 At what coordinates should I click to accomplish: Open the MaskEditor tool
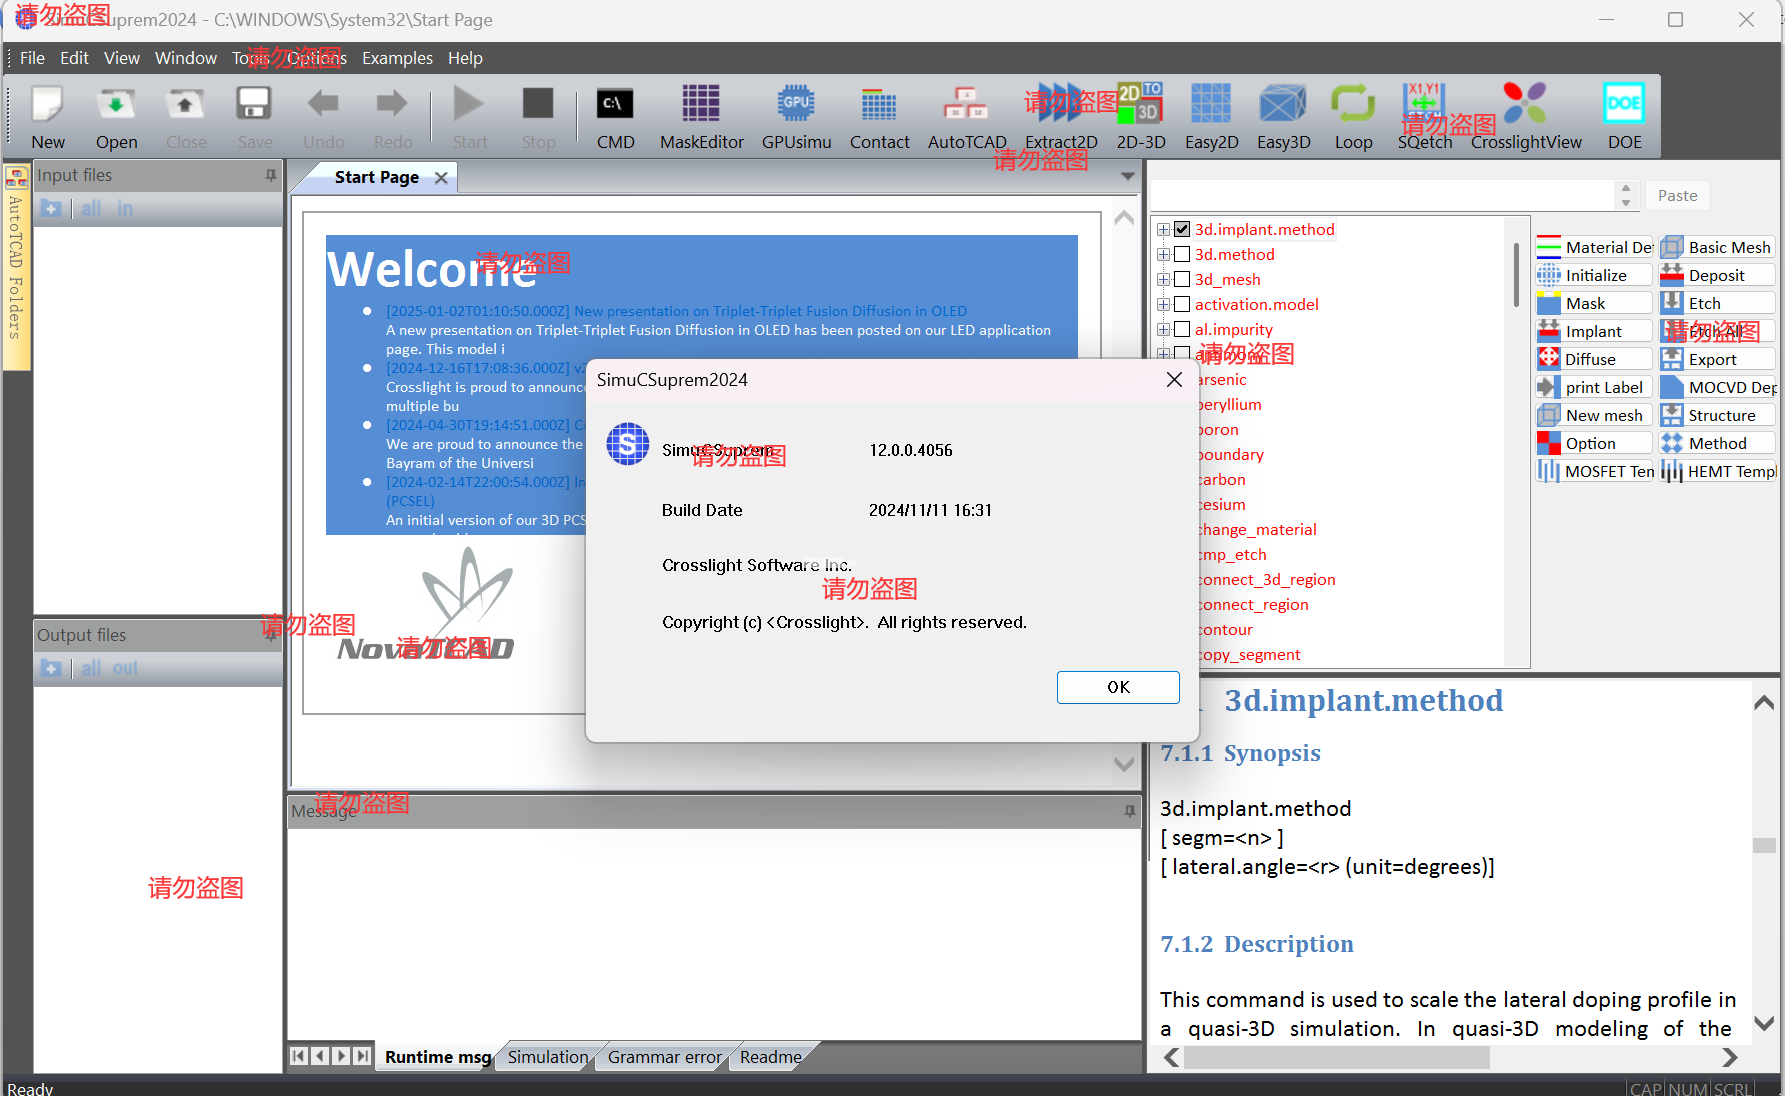[701, 117]
